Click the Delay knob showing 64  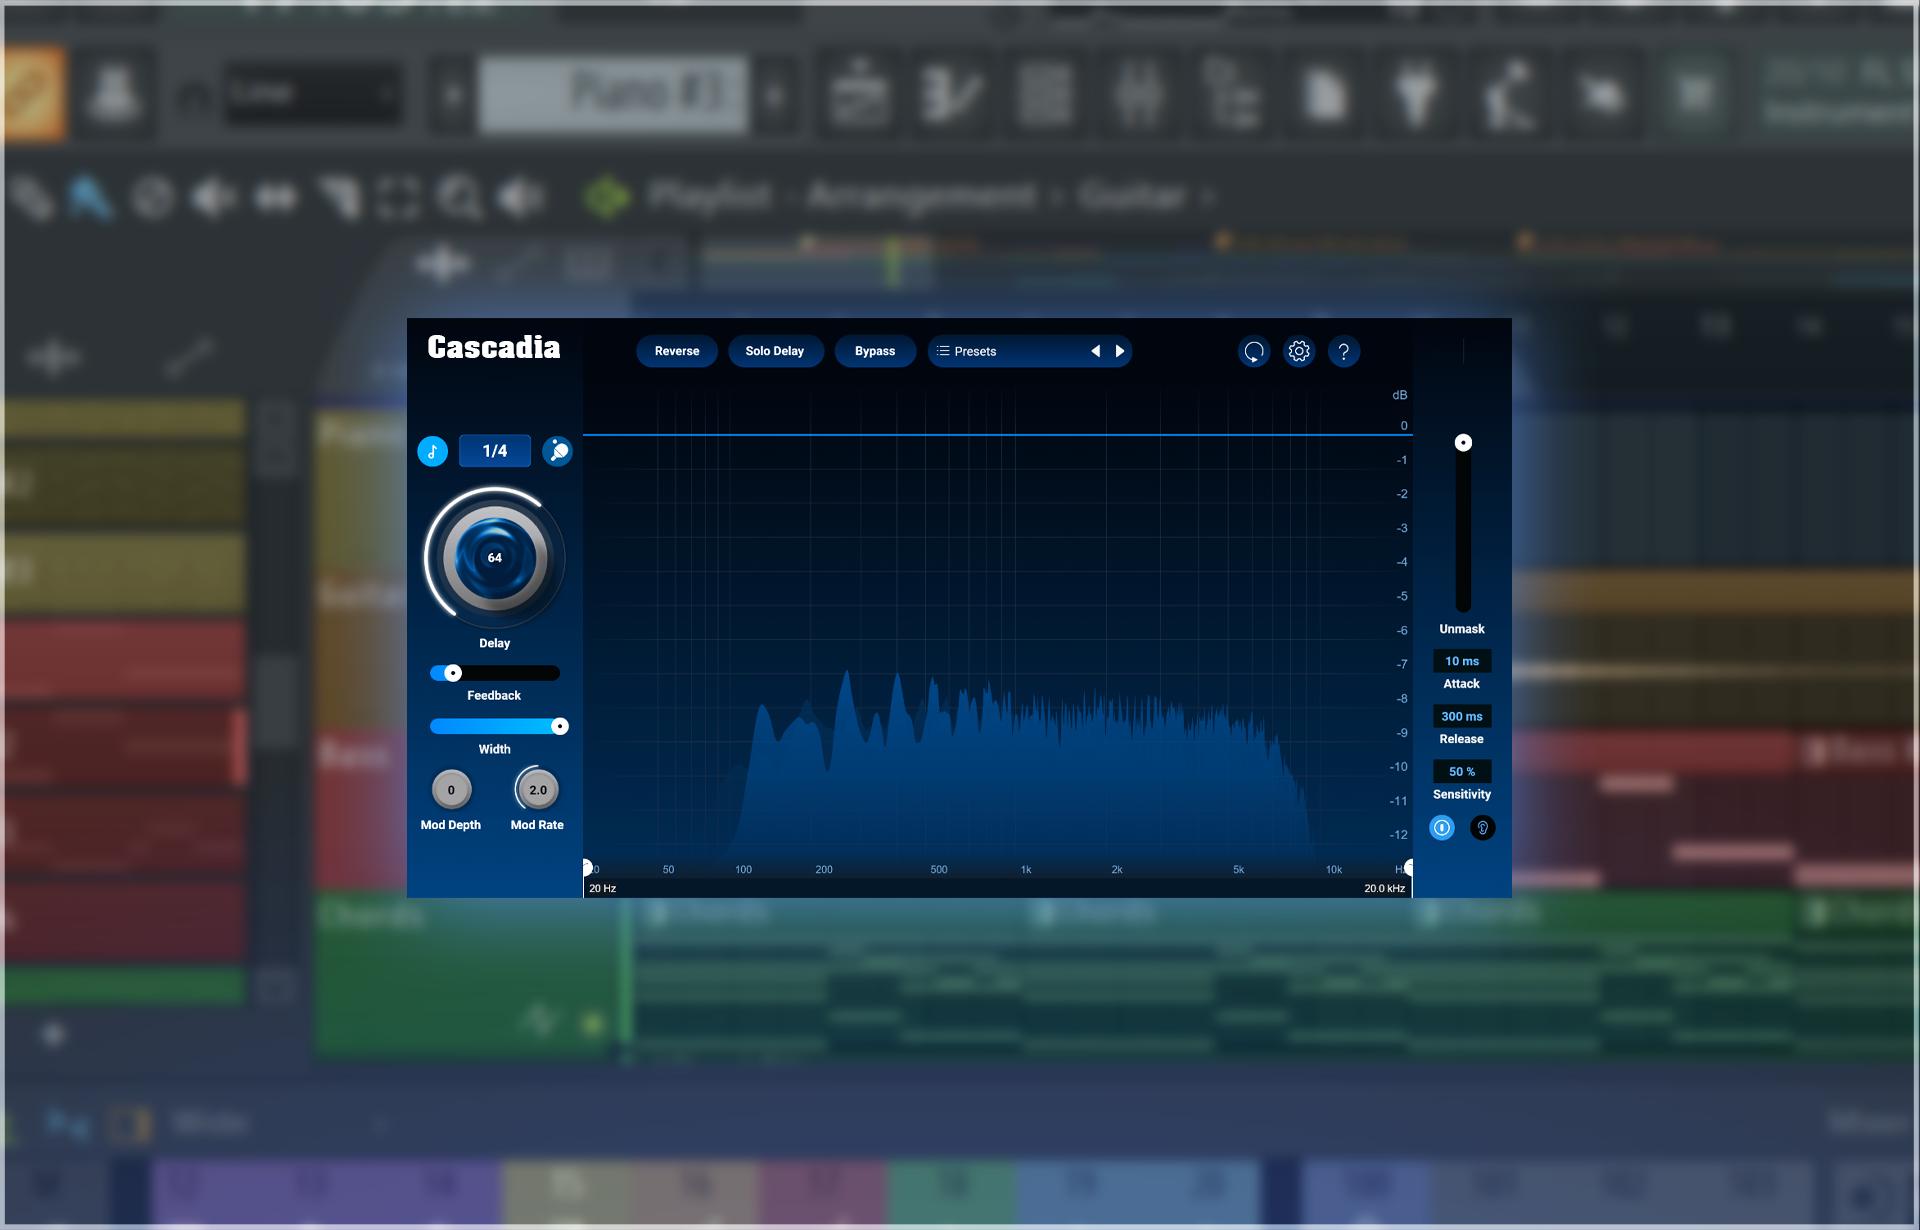pos(495,557)
